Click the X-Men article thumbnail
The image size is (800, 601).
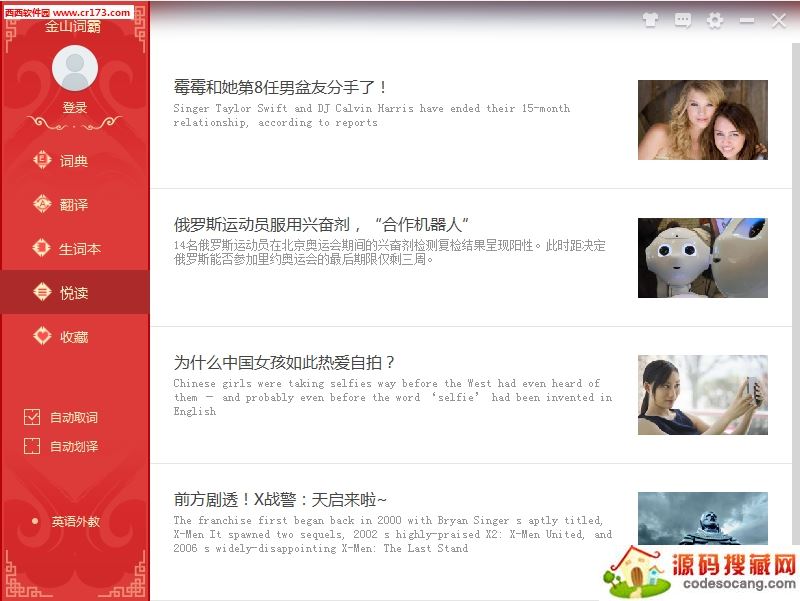tap(703, 518)
